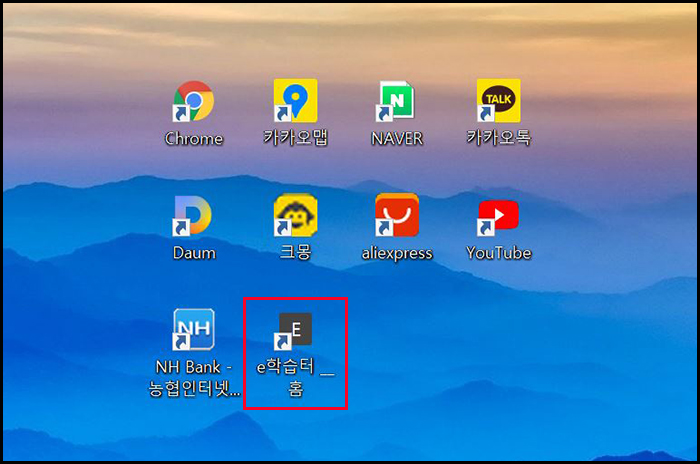700x464 pixels.
Task: Click the YouTube label text
Action: click(x=499, y=253)
